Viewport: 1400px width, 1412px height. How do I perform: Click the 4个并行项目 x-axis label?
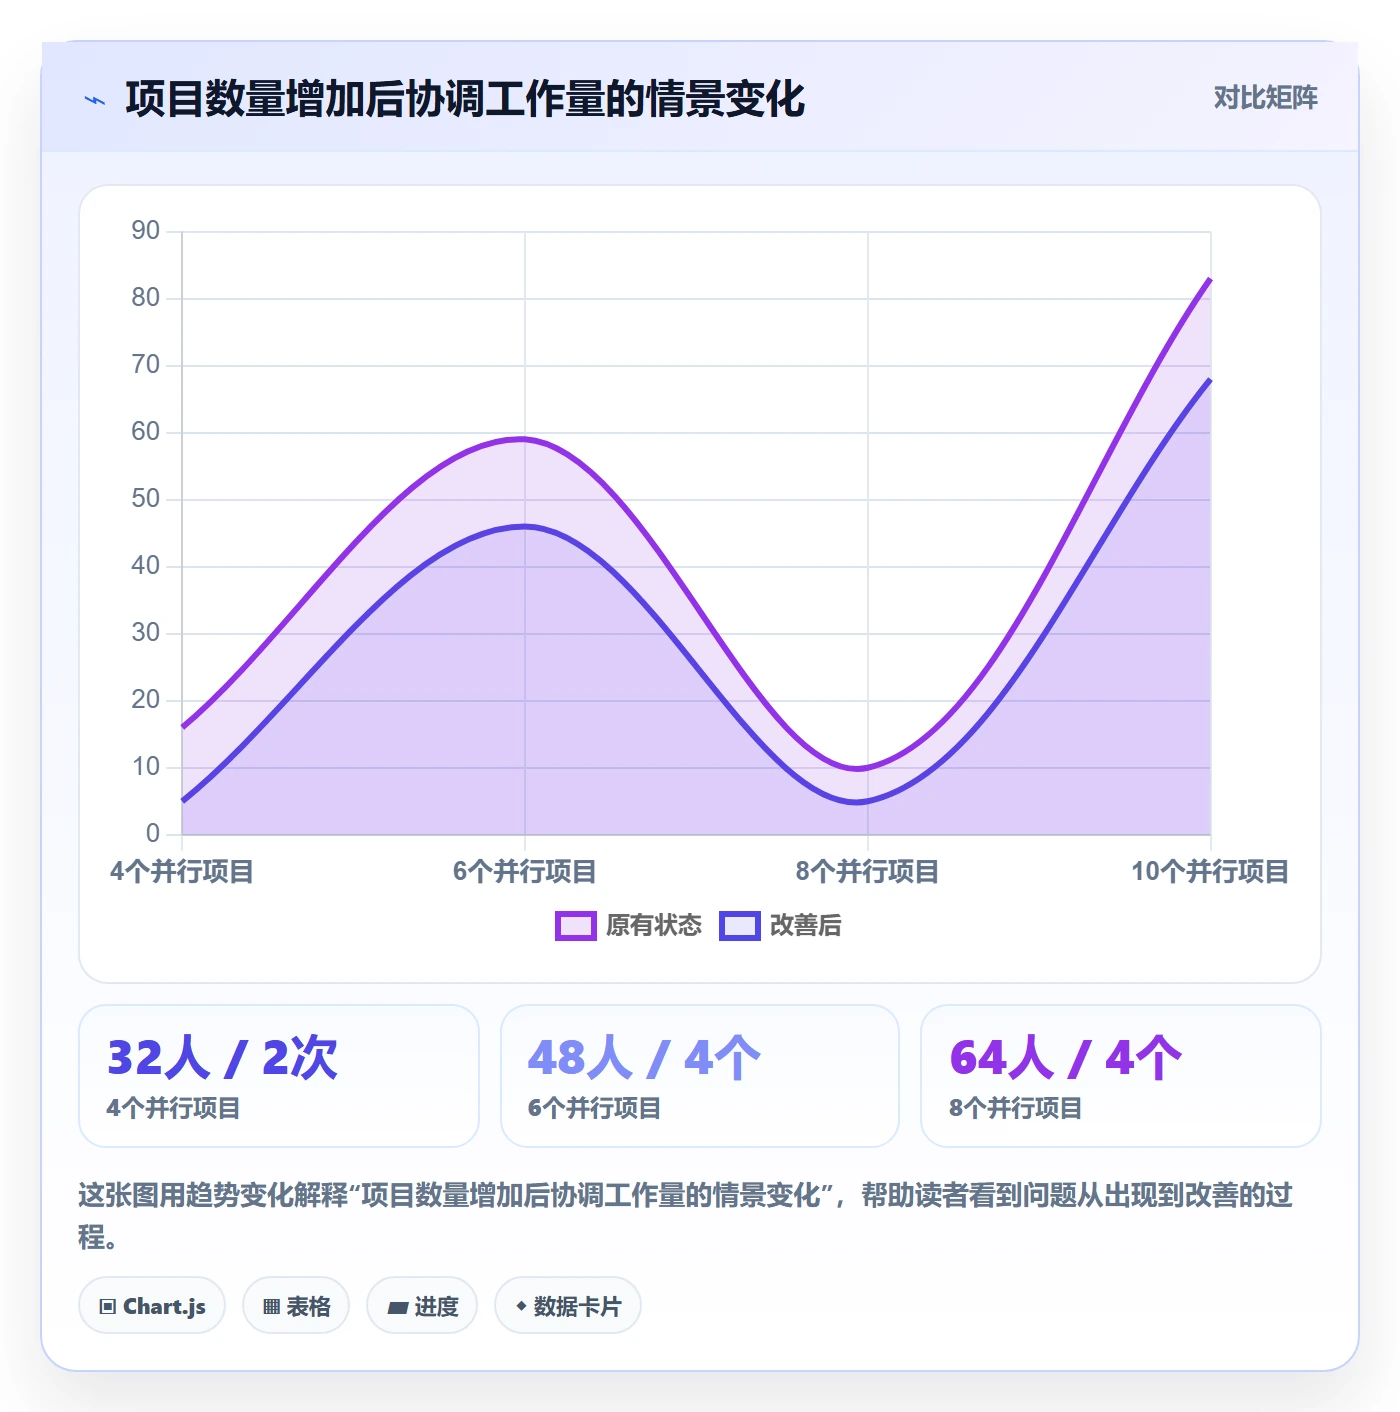182,872
